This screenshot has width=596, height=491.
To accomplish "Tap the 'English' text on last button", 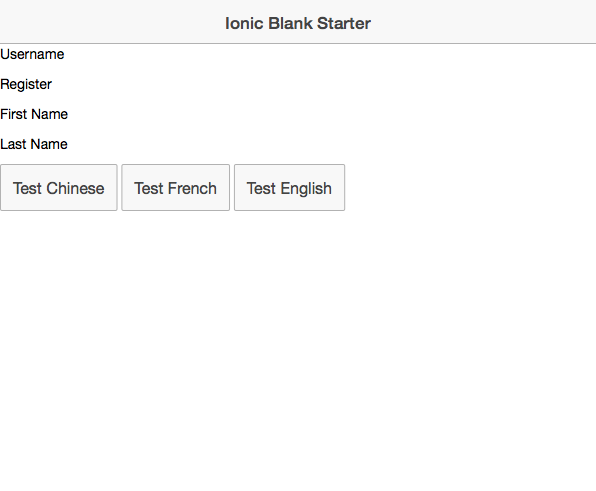I will tap(306, 189).
